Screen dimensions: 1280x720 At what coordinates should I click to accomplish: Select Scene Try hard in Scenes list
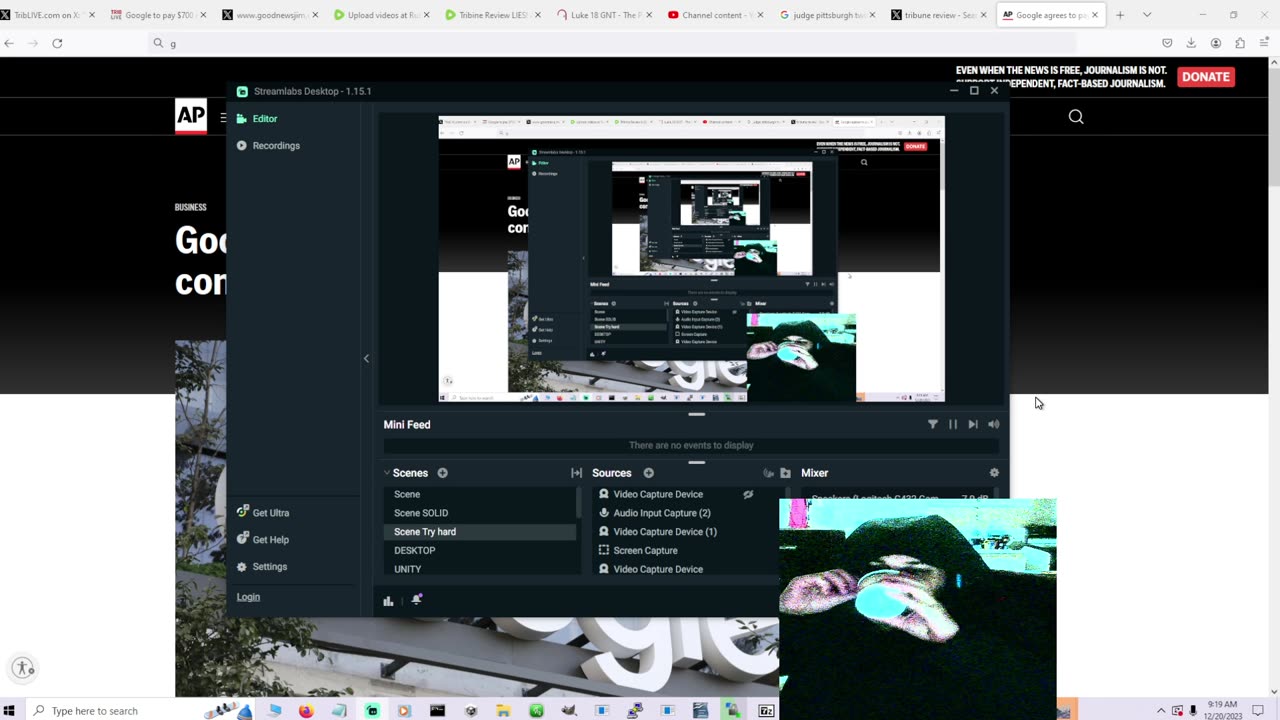(x=480, y=532)
